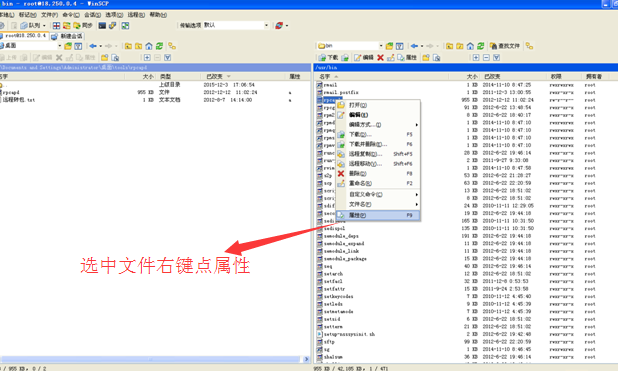
Task: Open the terminal console icon
Action: coord(102,26)
